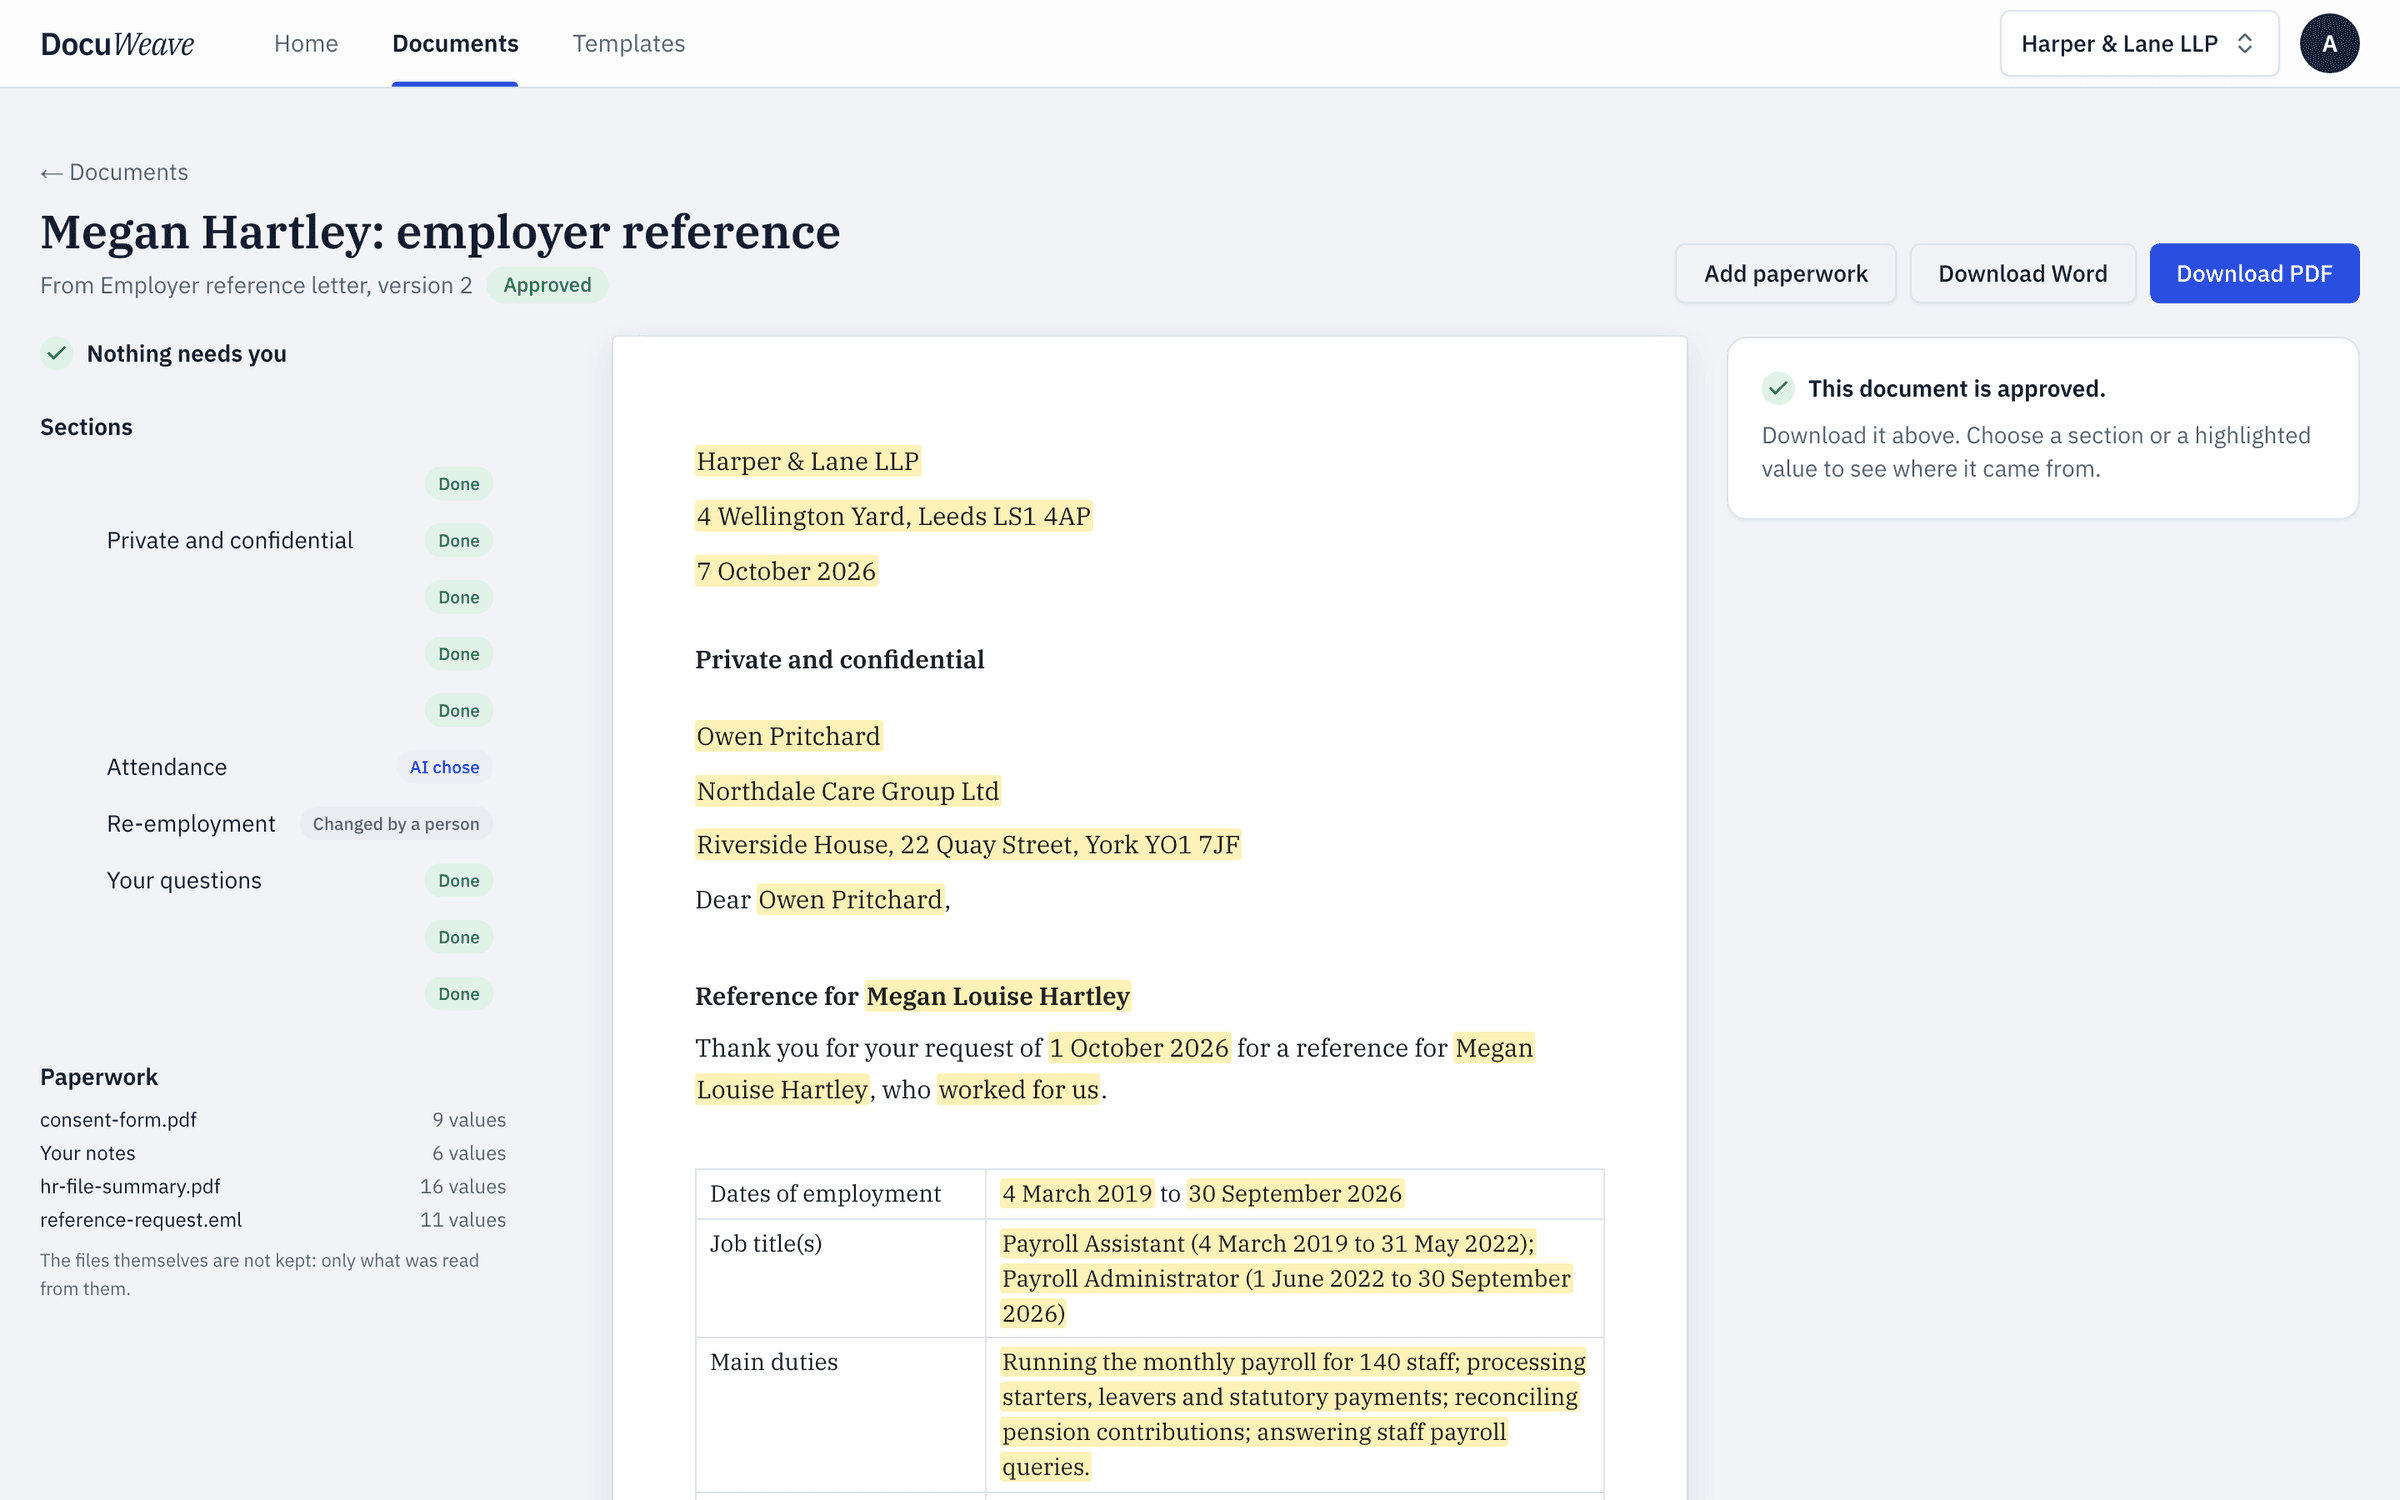Click the Done badge beside Your questions

click(459, 881)
